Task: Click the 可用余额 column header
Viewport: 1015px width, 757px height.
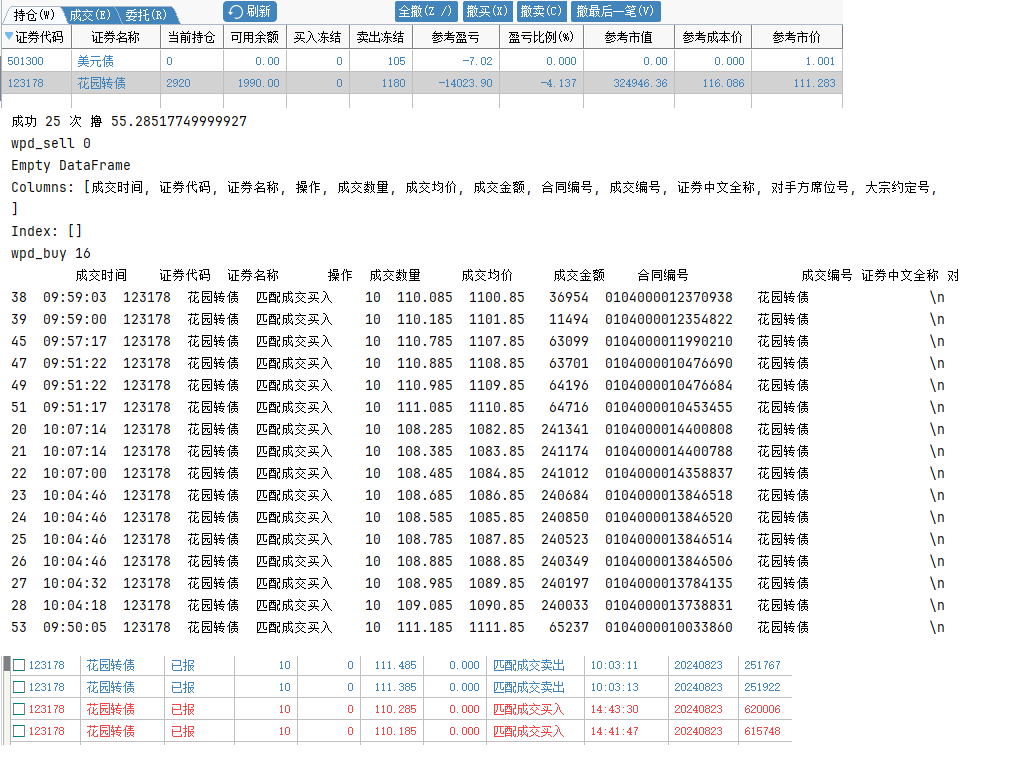Action: (254, 37)
